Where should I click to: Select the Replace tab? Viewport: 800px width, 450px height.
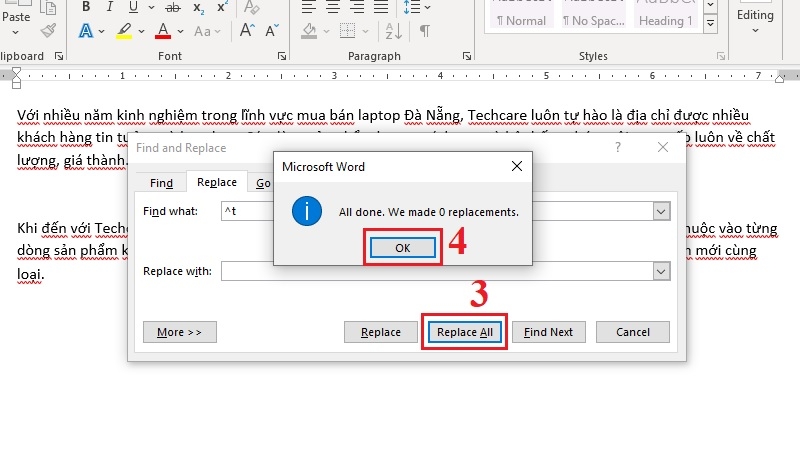click(x=217, y=182)
